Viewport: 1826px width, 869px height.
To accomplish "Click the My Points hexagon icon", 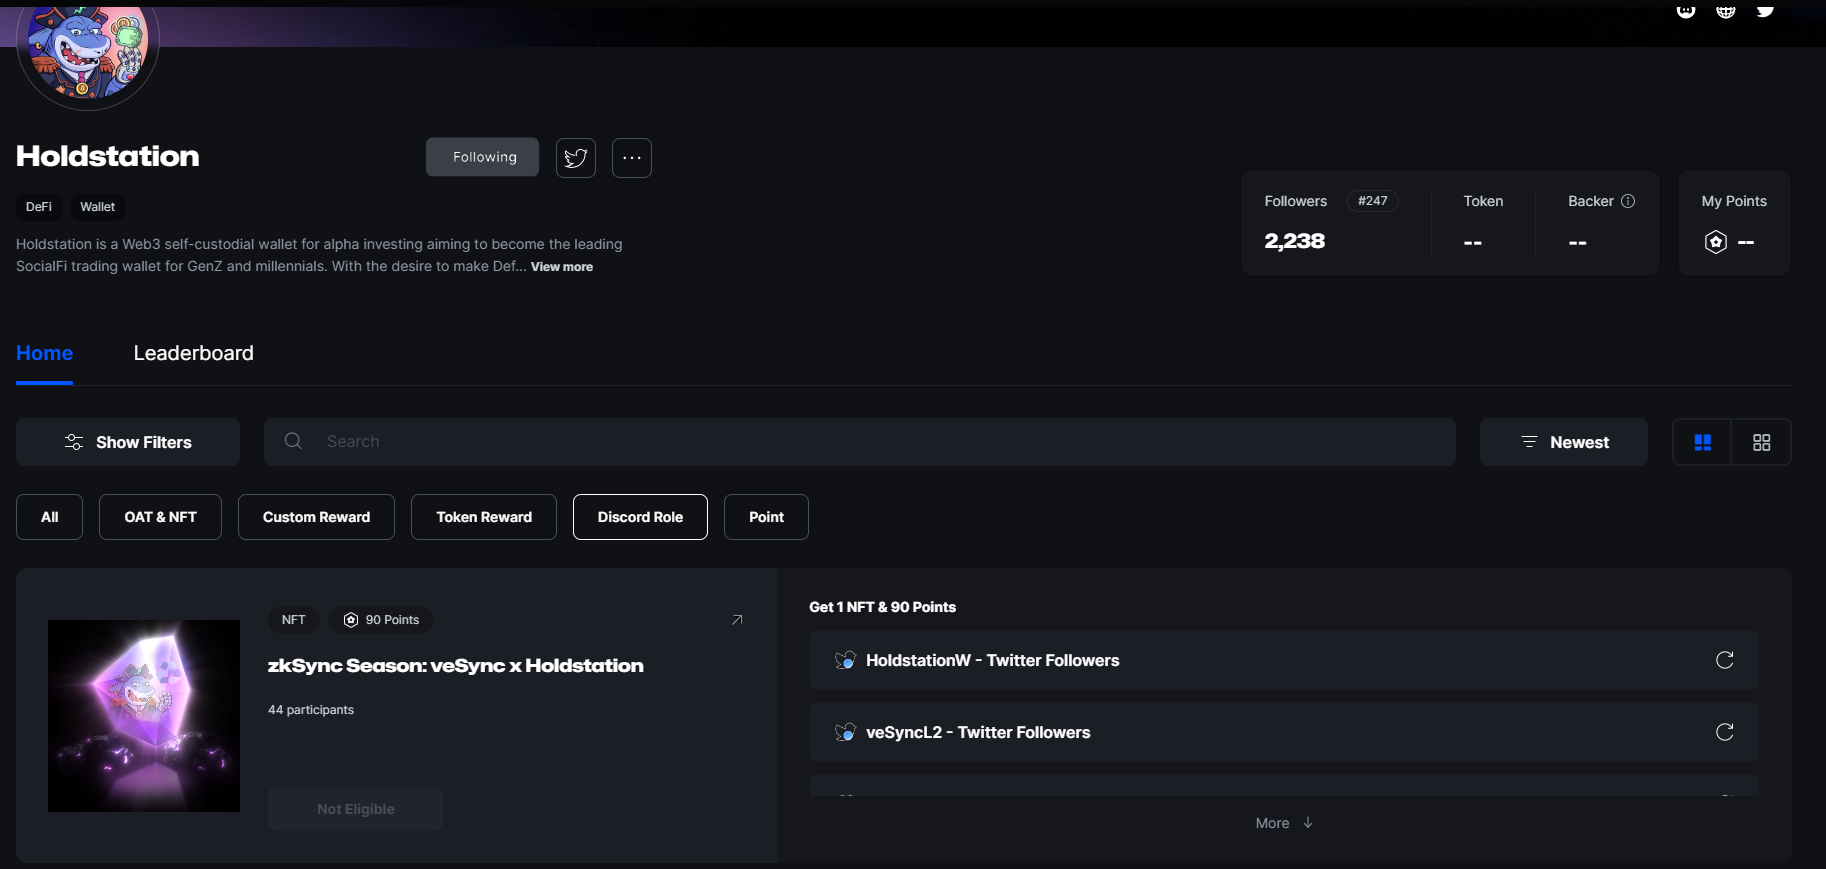I will pyautogui.click(x=1716, y=242).
